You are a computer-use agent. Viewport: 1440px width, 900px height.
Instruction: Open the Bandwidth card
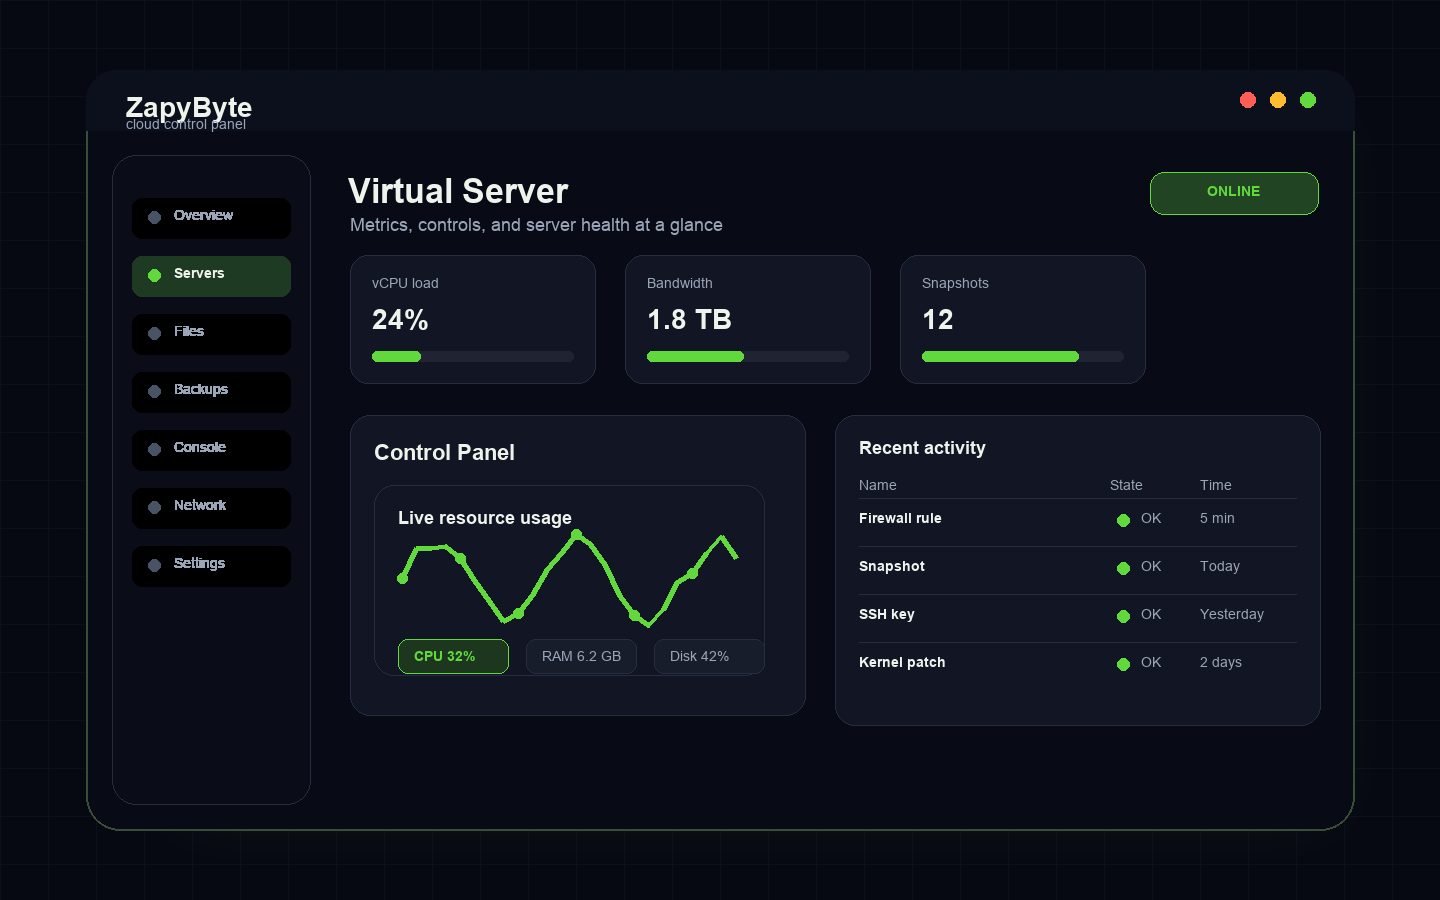point(748,319)
